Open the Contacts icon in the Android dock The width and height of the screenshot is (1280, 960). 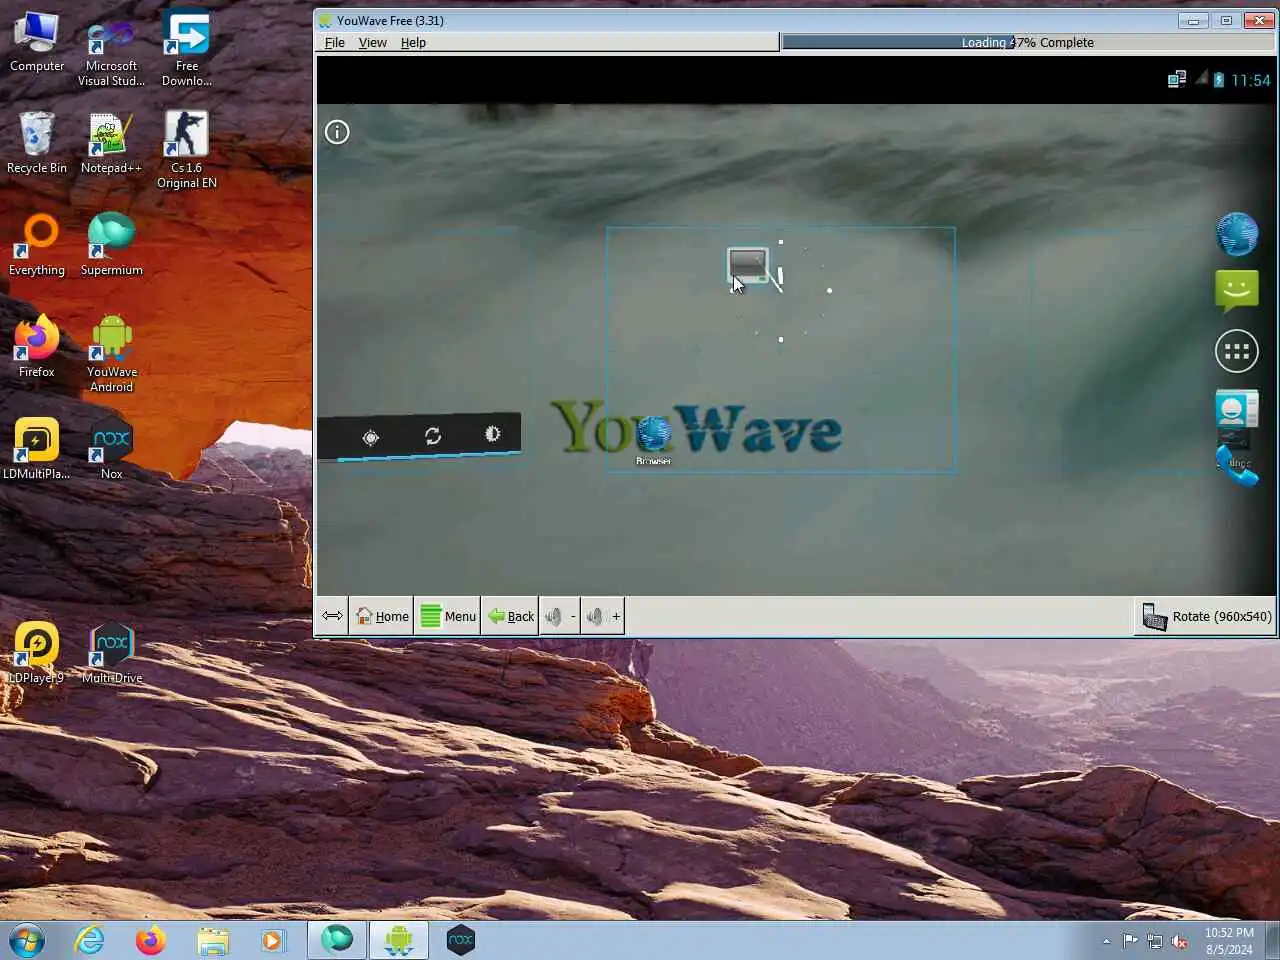point(1236,410)
